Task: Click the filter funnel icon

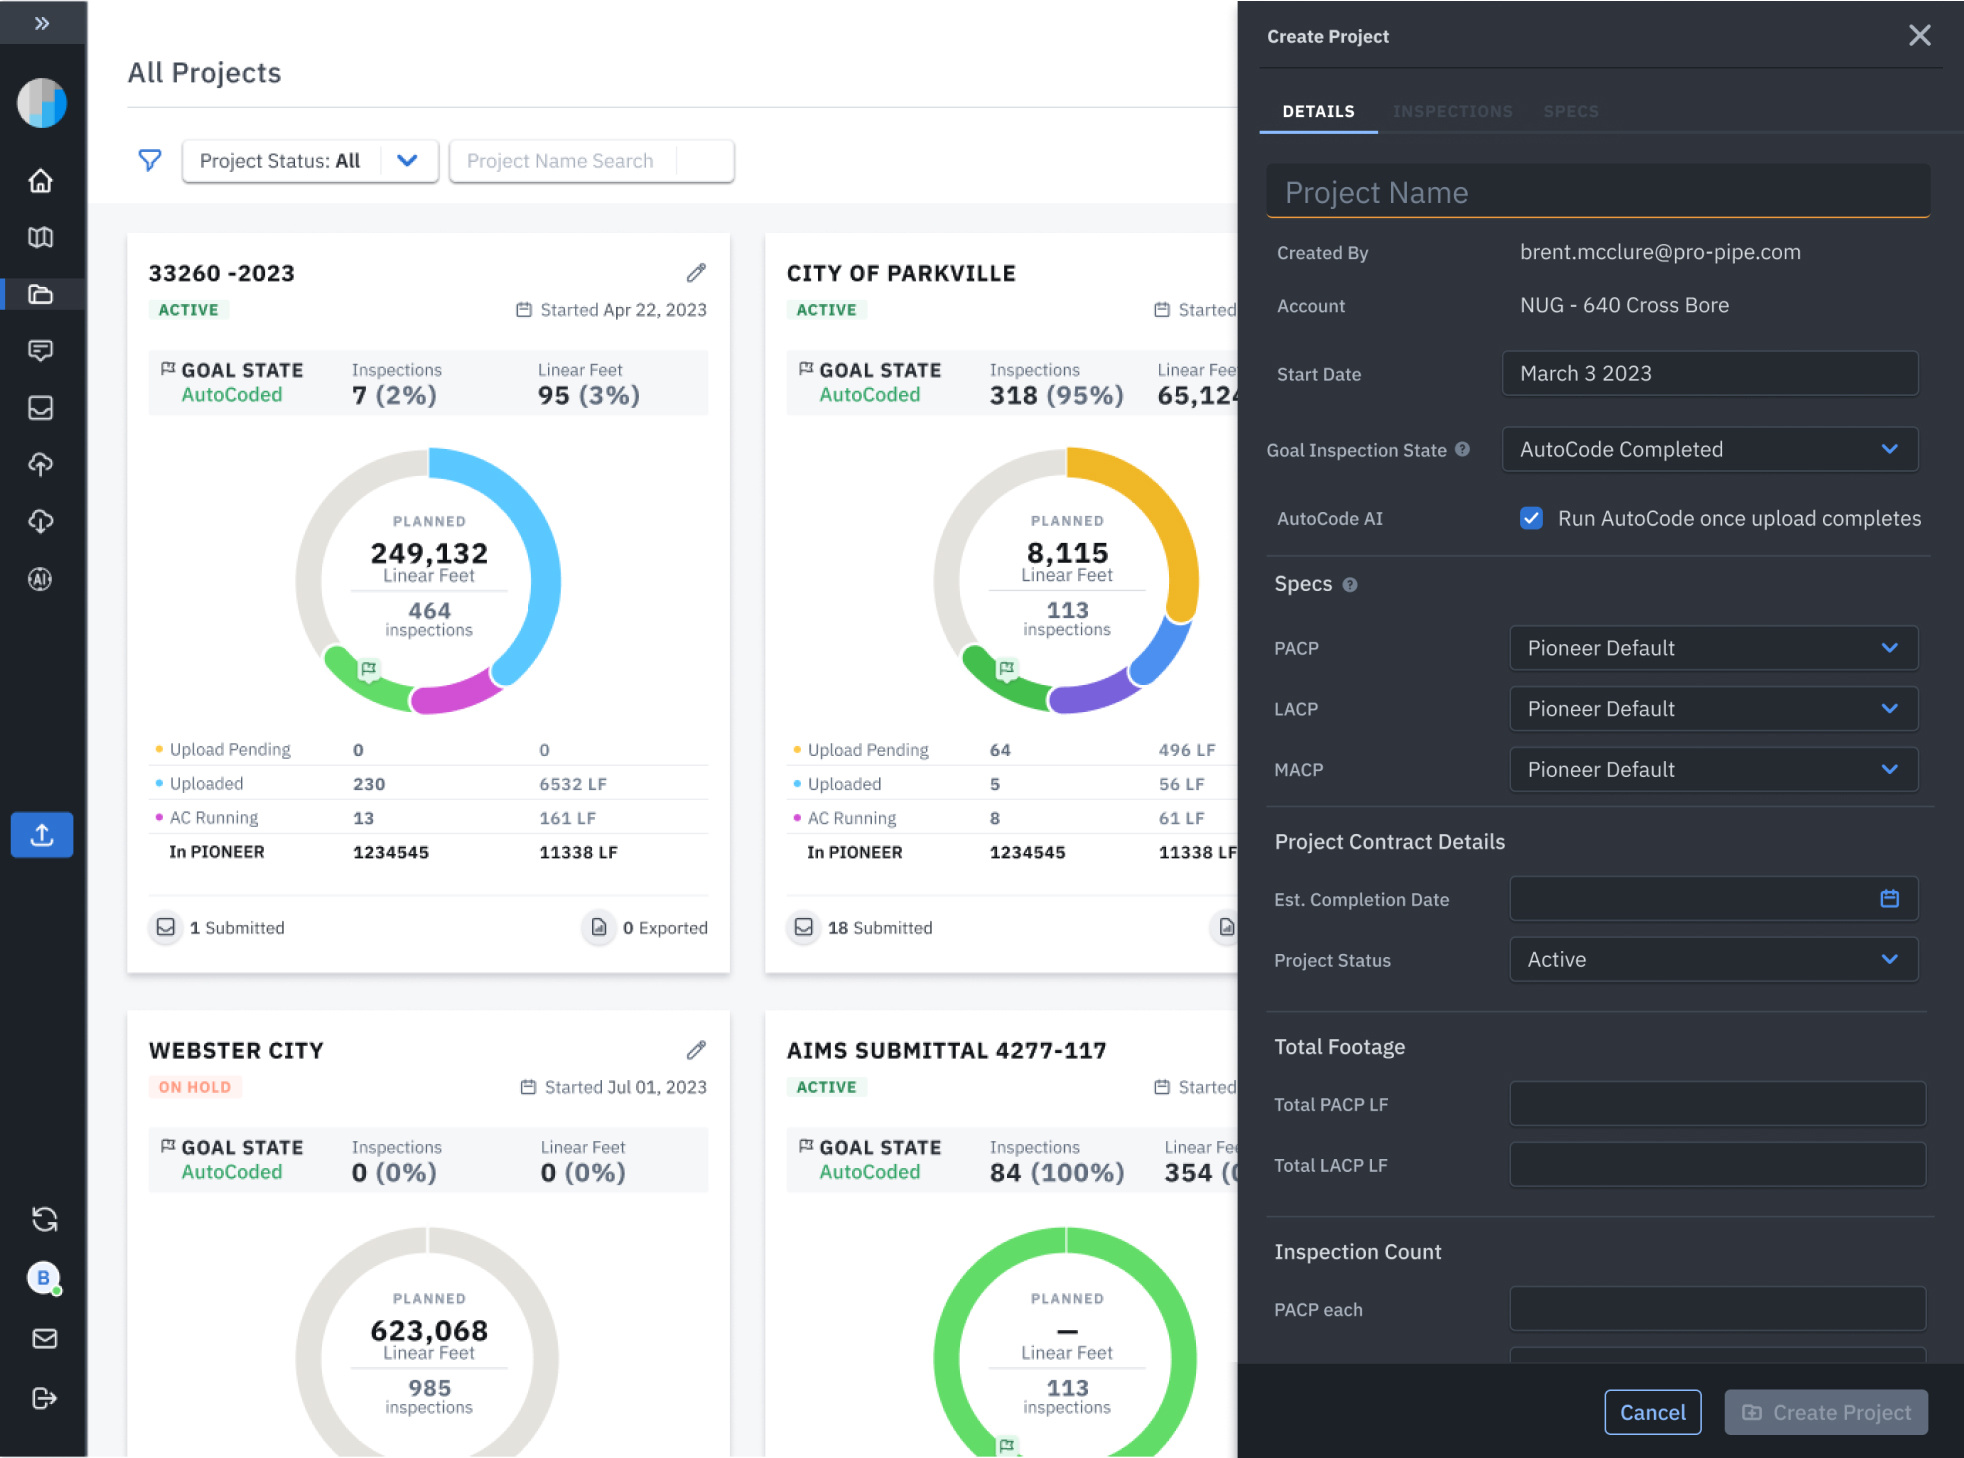Action: [x=149, y=161]
